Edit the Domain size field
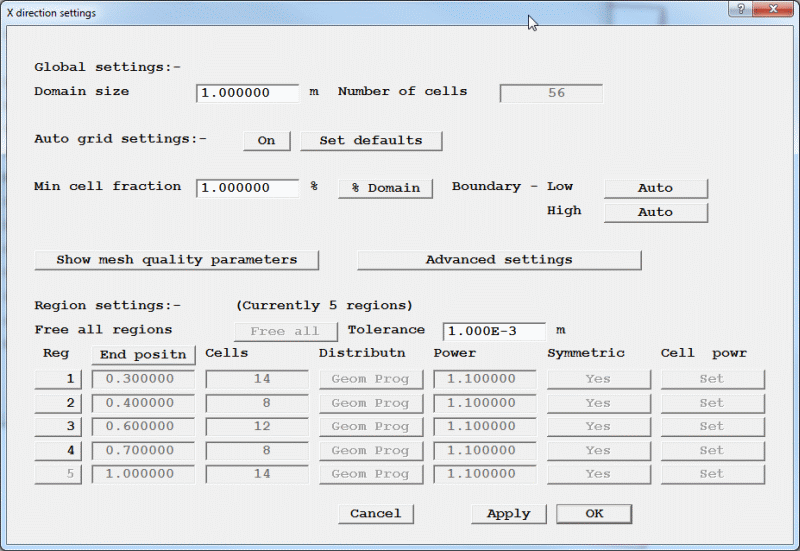 (248, 93)
